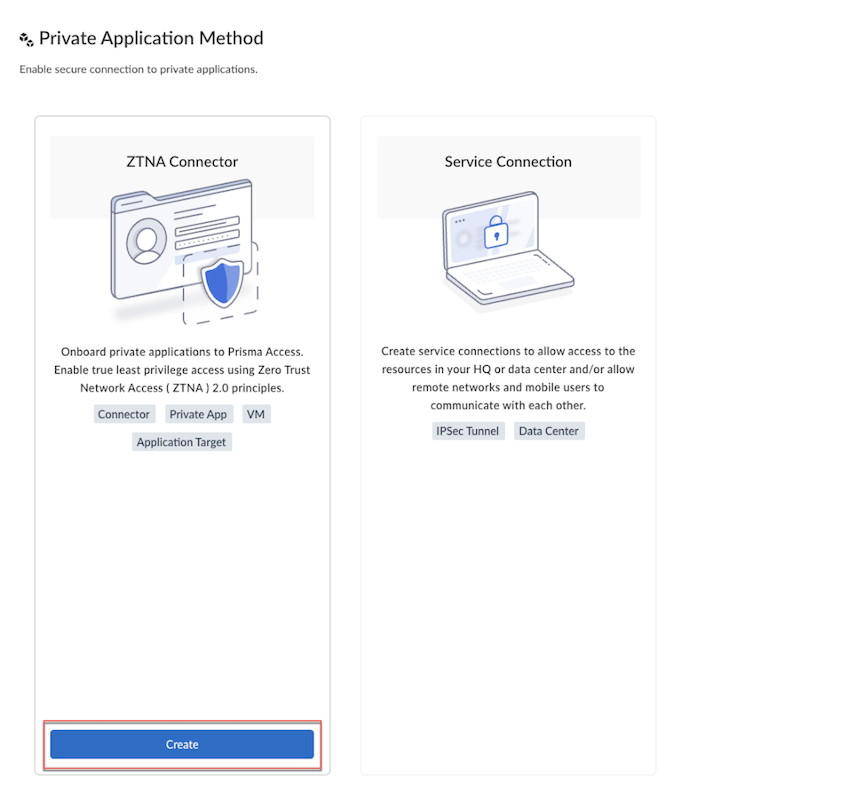Click the Connector tag
The height and width of the screenshot is (796, 850).
pos(124,414)
